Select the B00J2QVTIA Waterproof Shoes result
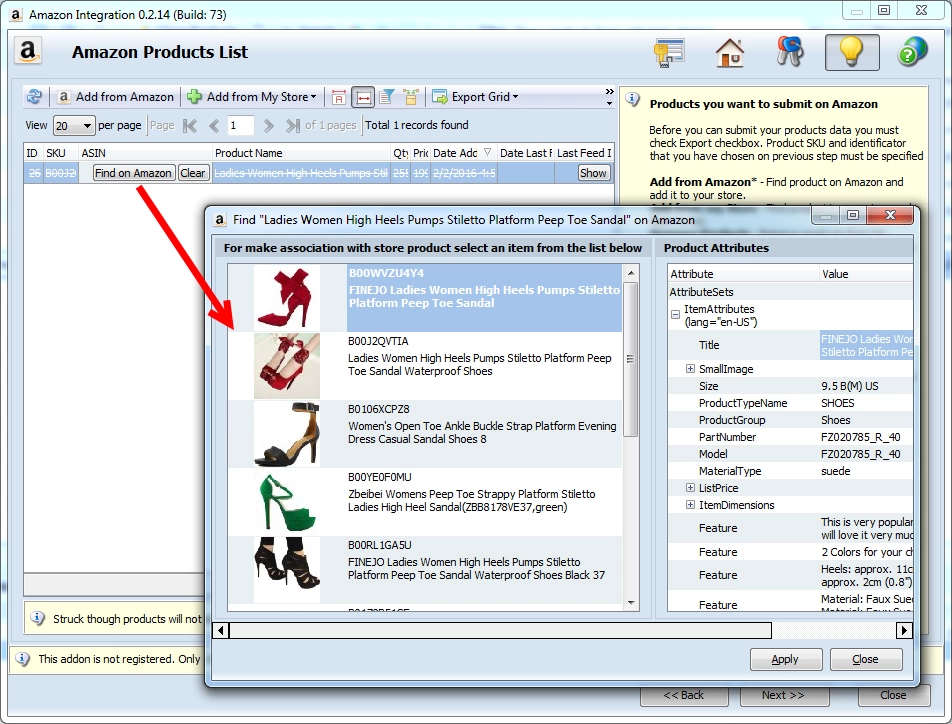Screen dimensions: 952x724 [x=425, y=366]
